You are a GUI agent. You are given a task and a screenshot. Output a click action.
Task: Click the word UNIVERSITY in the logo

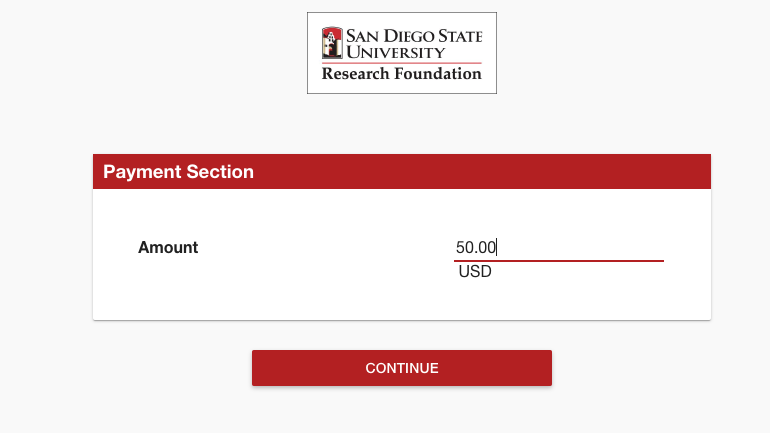[395, 53]
